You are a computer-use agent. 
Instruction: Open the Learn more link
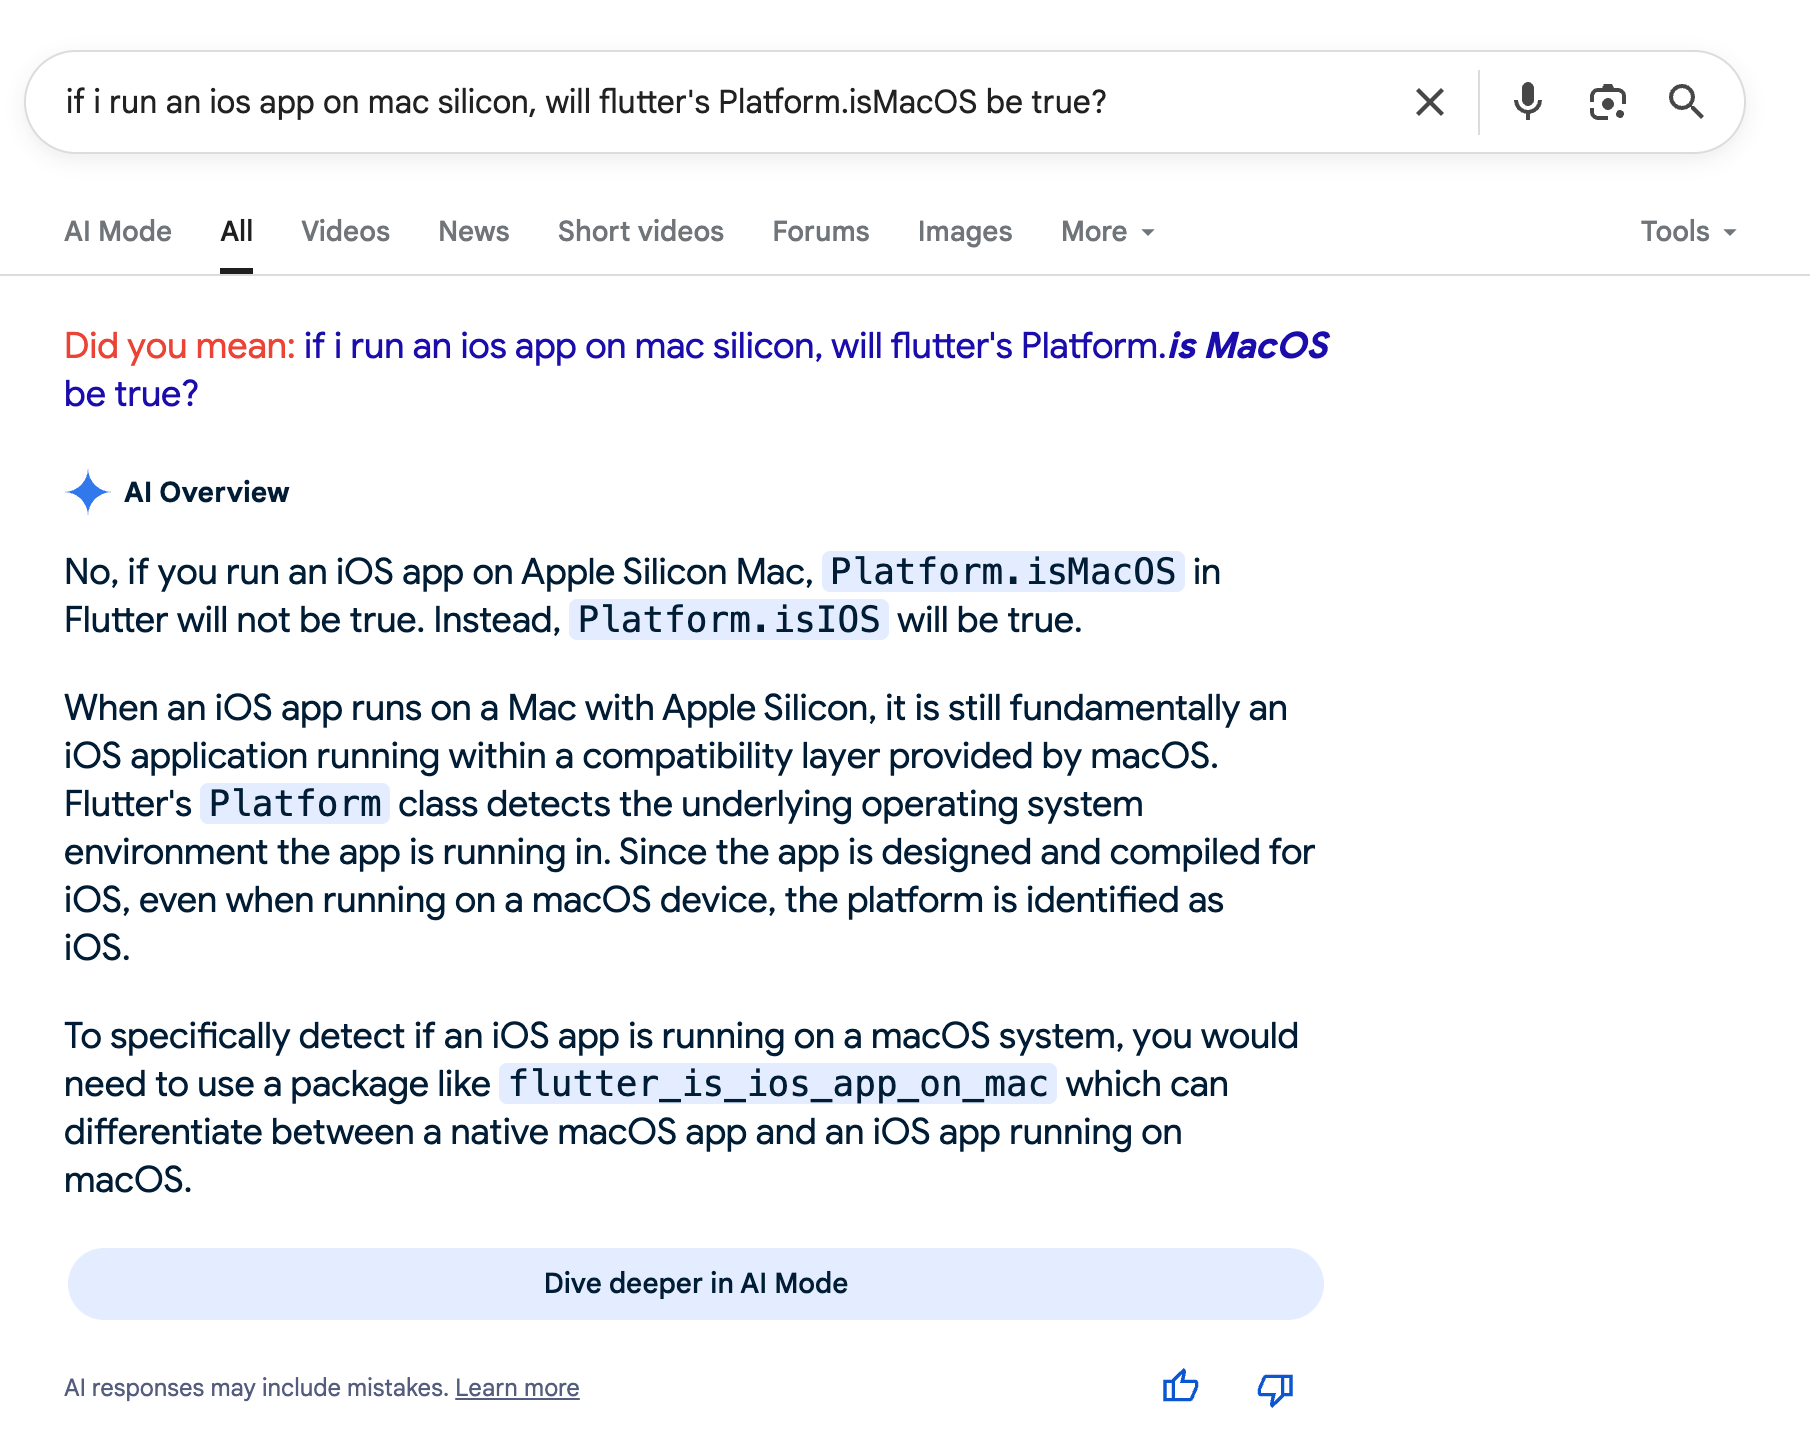tap(517, 1388)
